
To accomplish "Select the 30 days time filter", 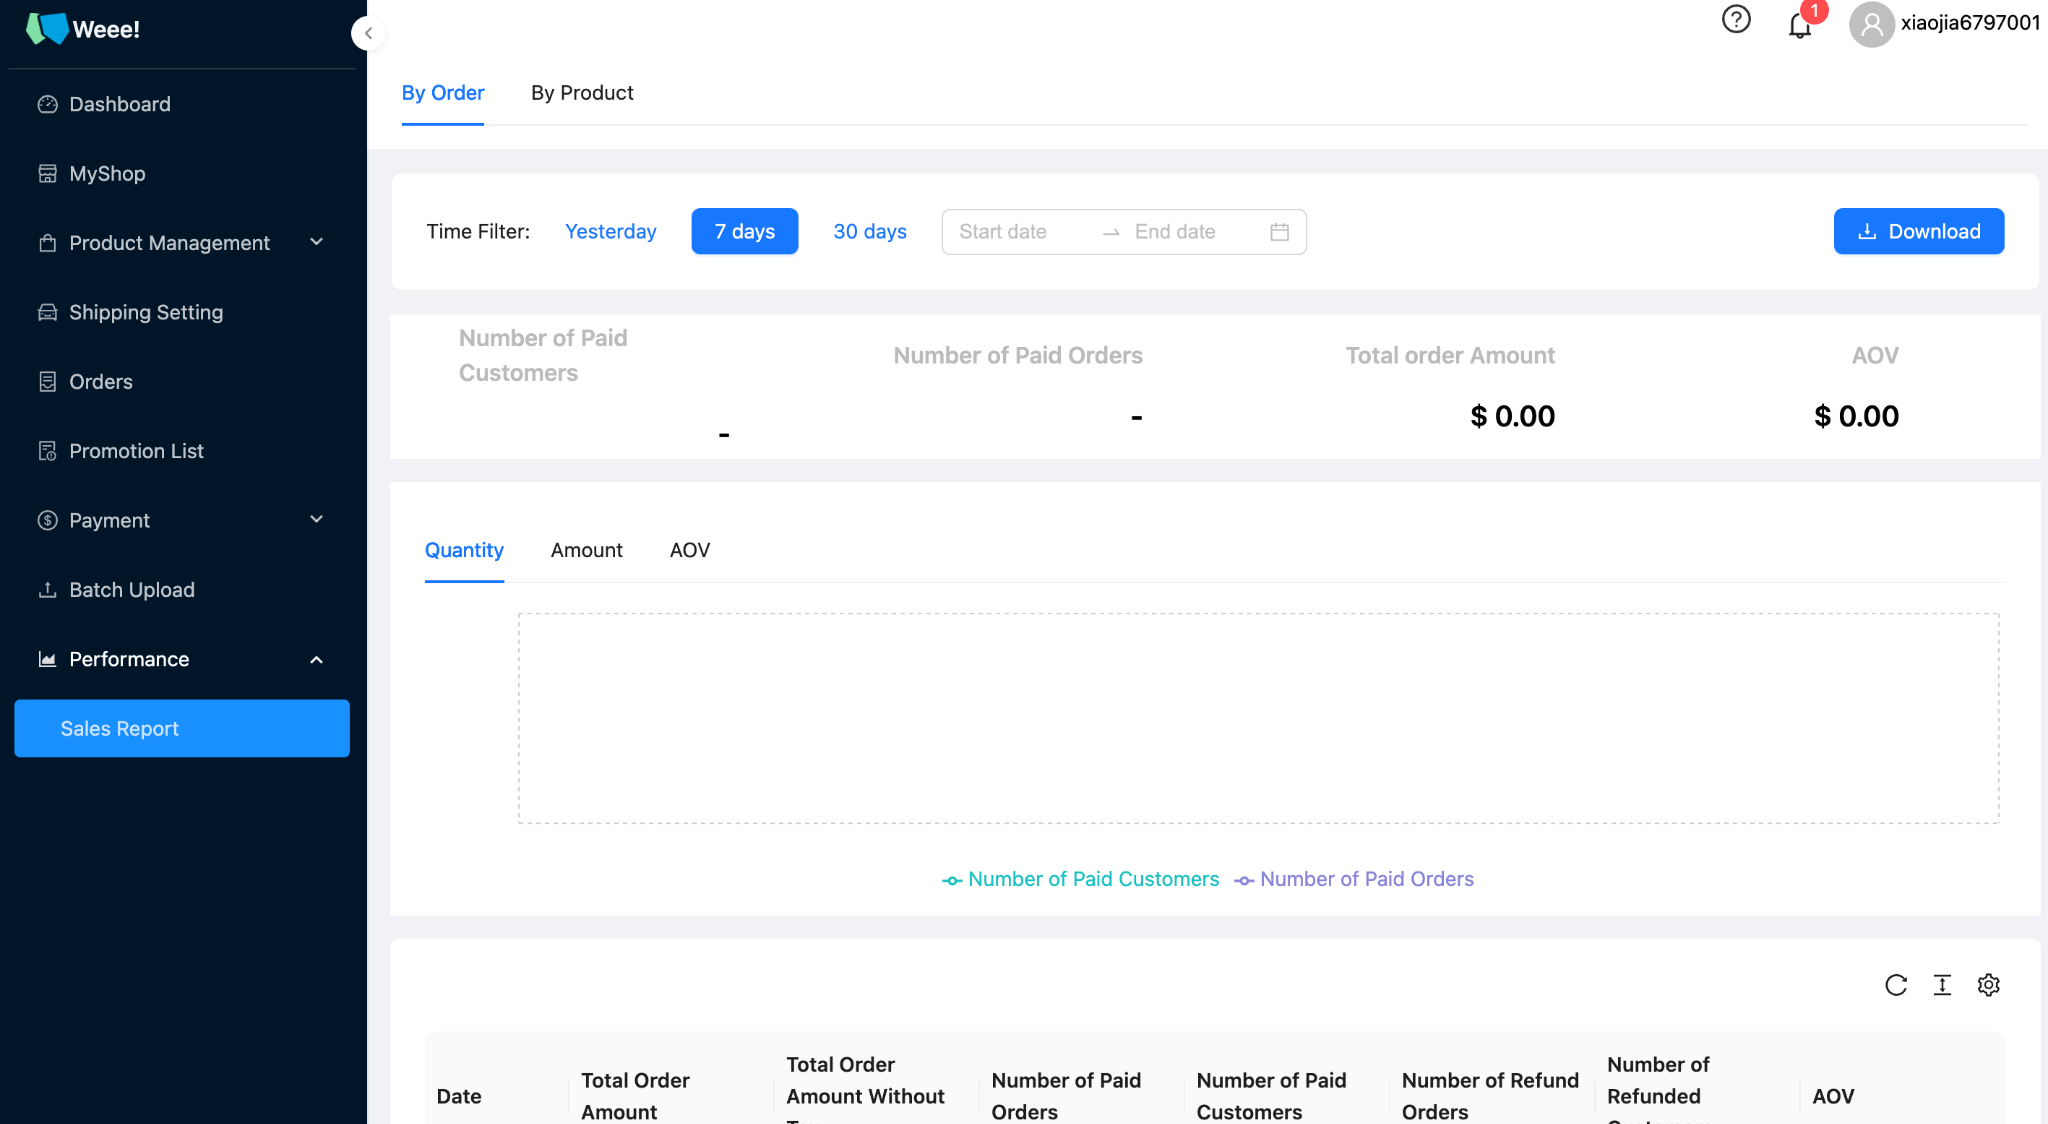I will 869,231.
